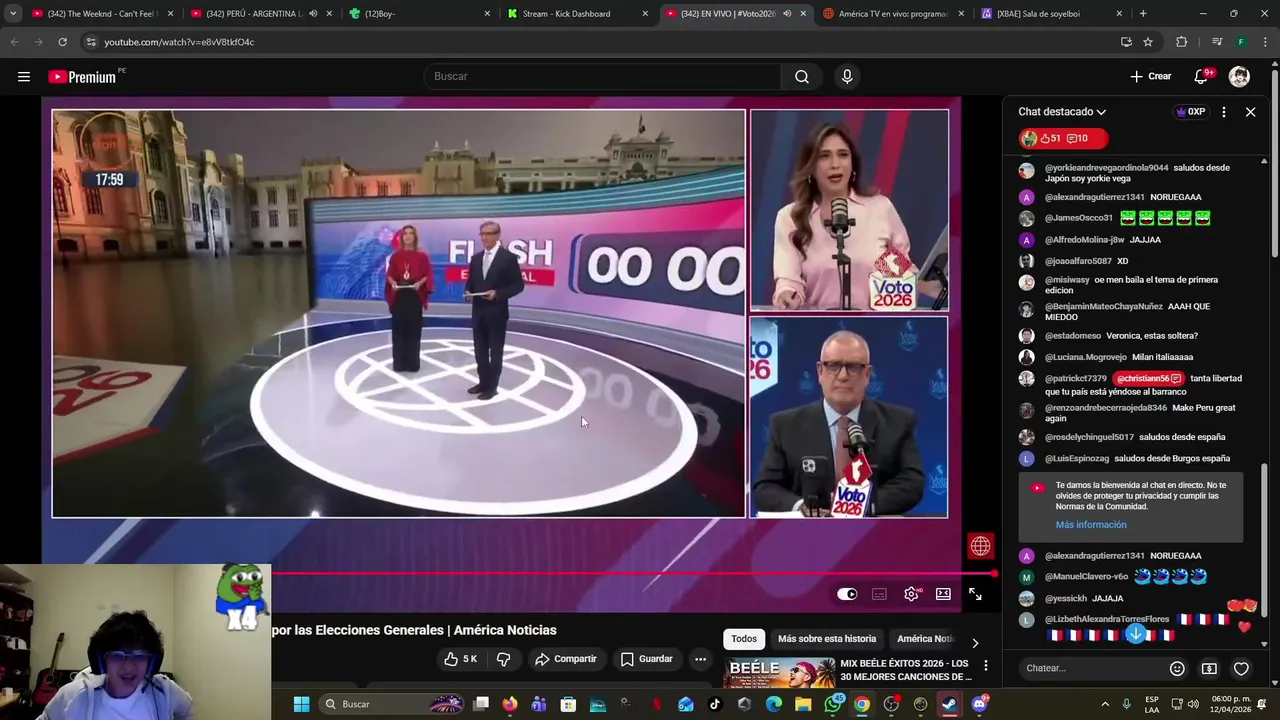Screen dimensions: 1280x720
Task: Open the 0XP crown points badge
Action: pos(1190,112)
